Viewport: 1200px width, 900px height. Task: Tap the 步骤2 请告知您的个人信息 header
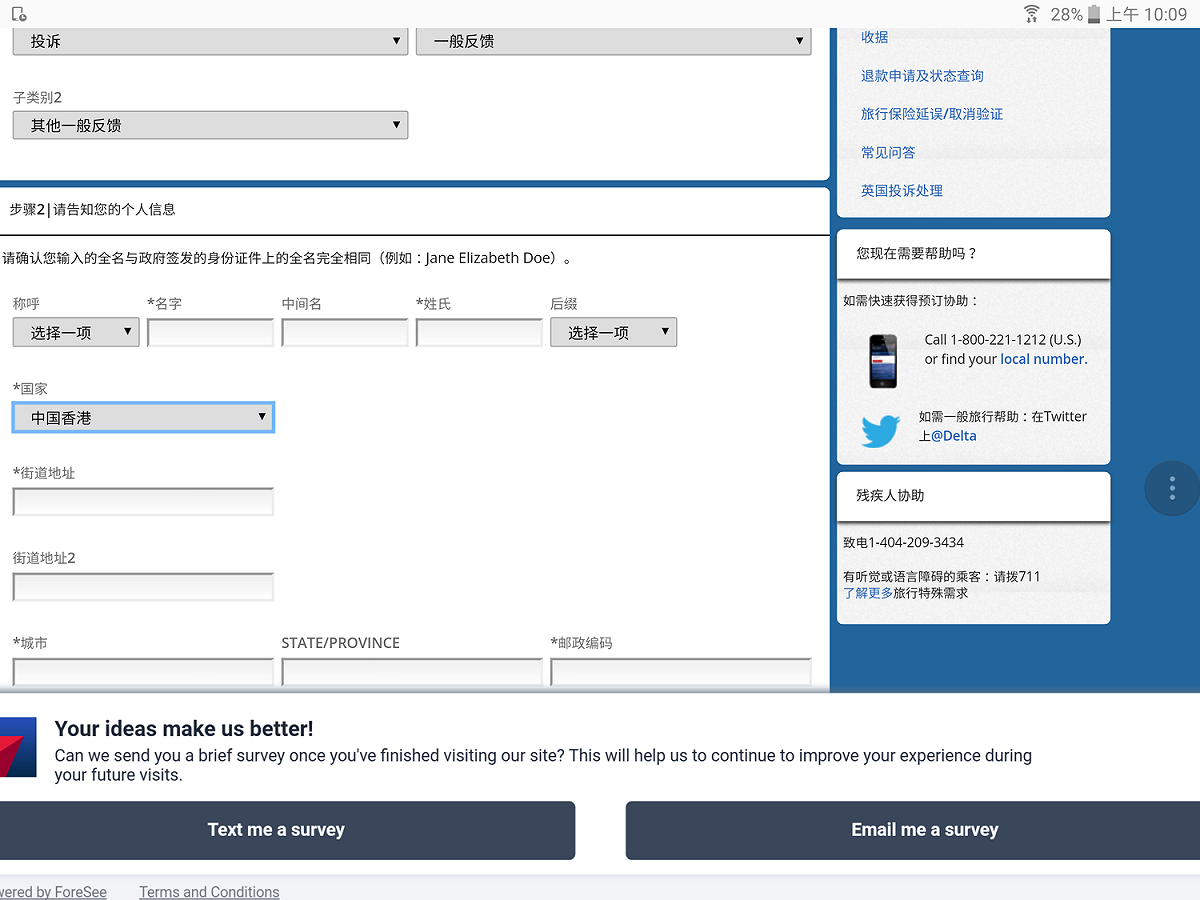tap(92, 210)
